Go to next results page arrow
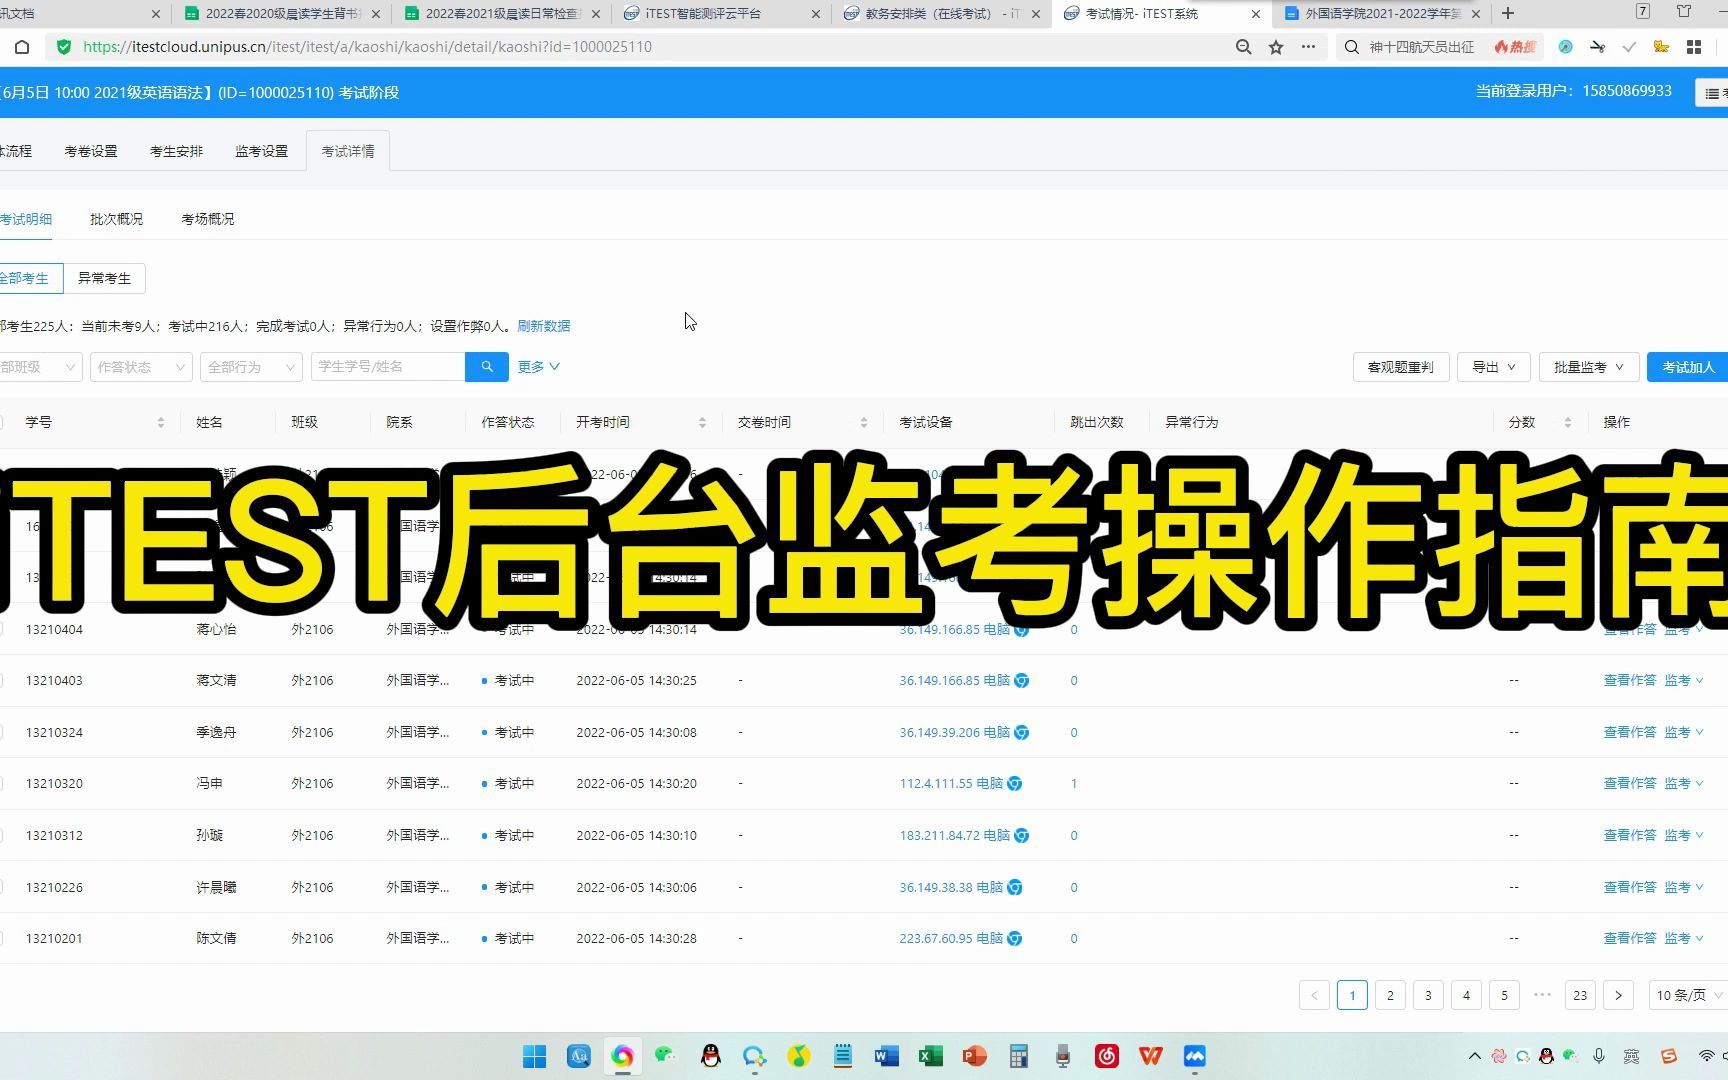The height and width of the screenshot is (1080, 1728). coord(1618,995)
